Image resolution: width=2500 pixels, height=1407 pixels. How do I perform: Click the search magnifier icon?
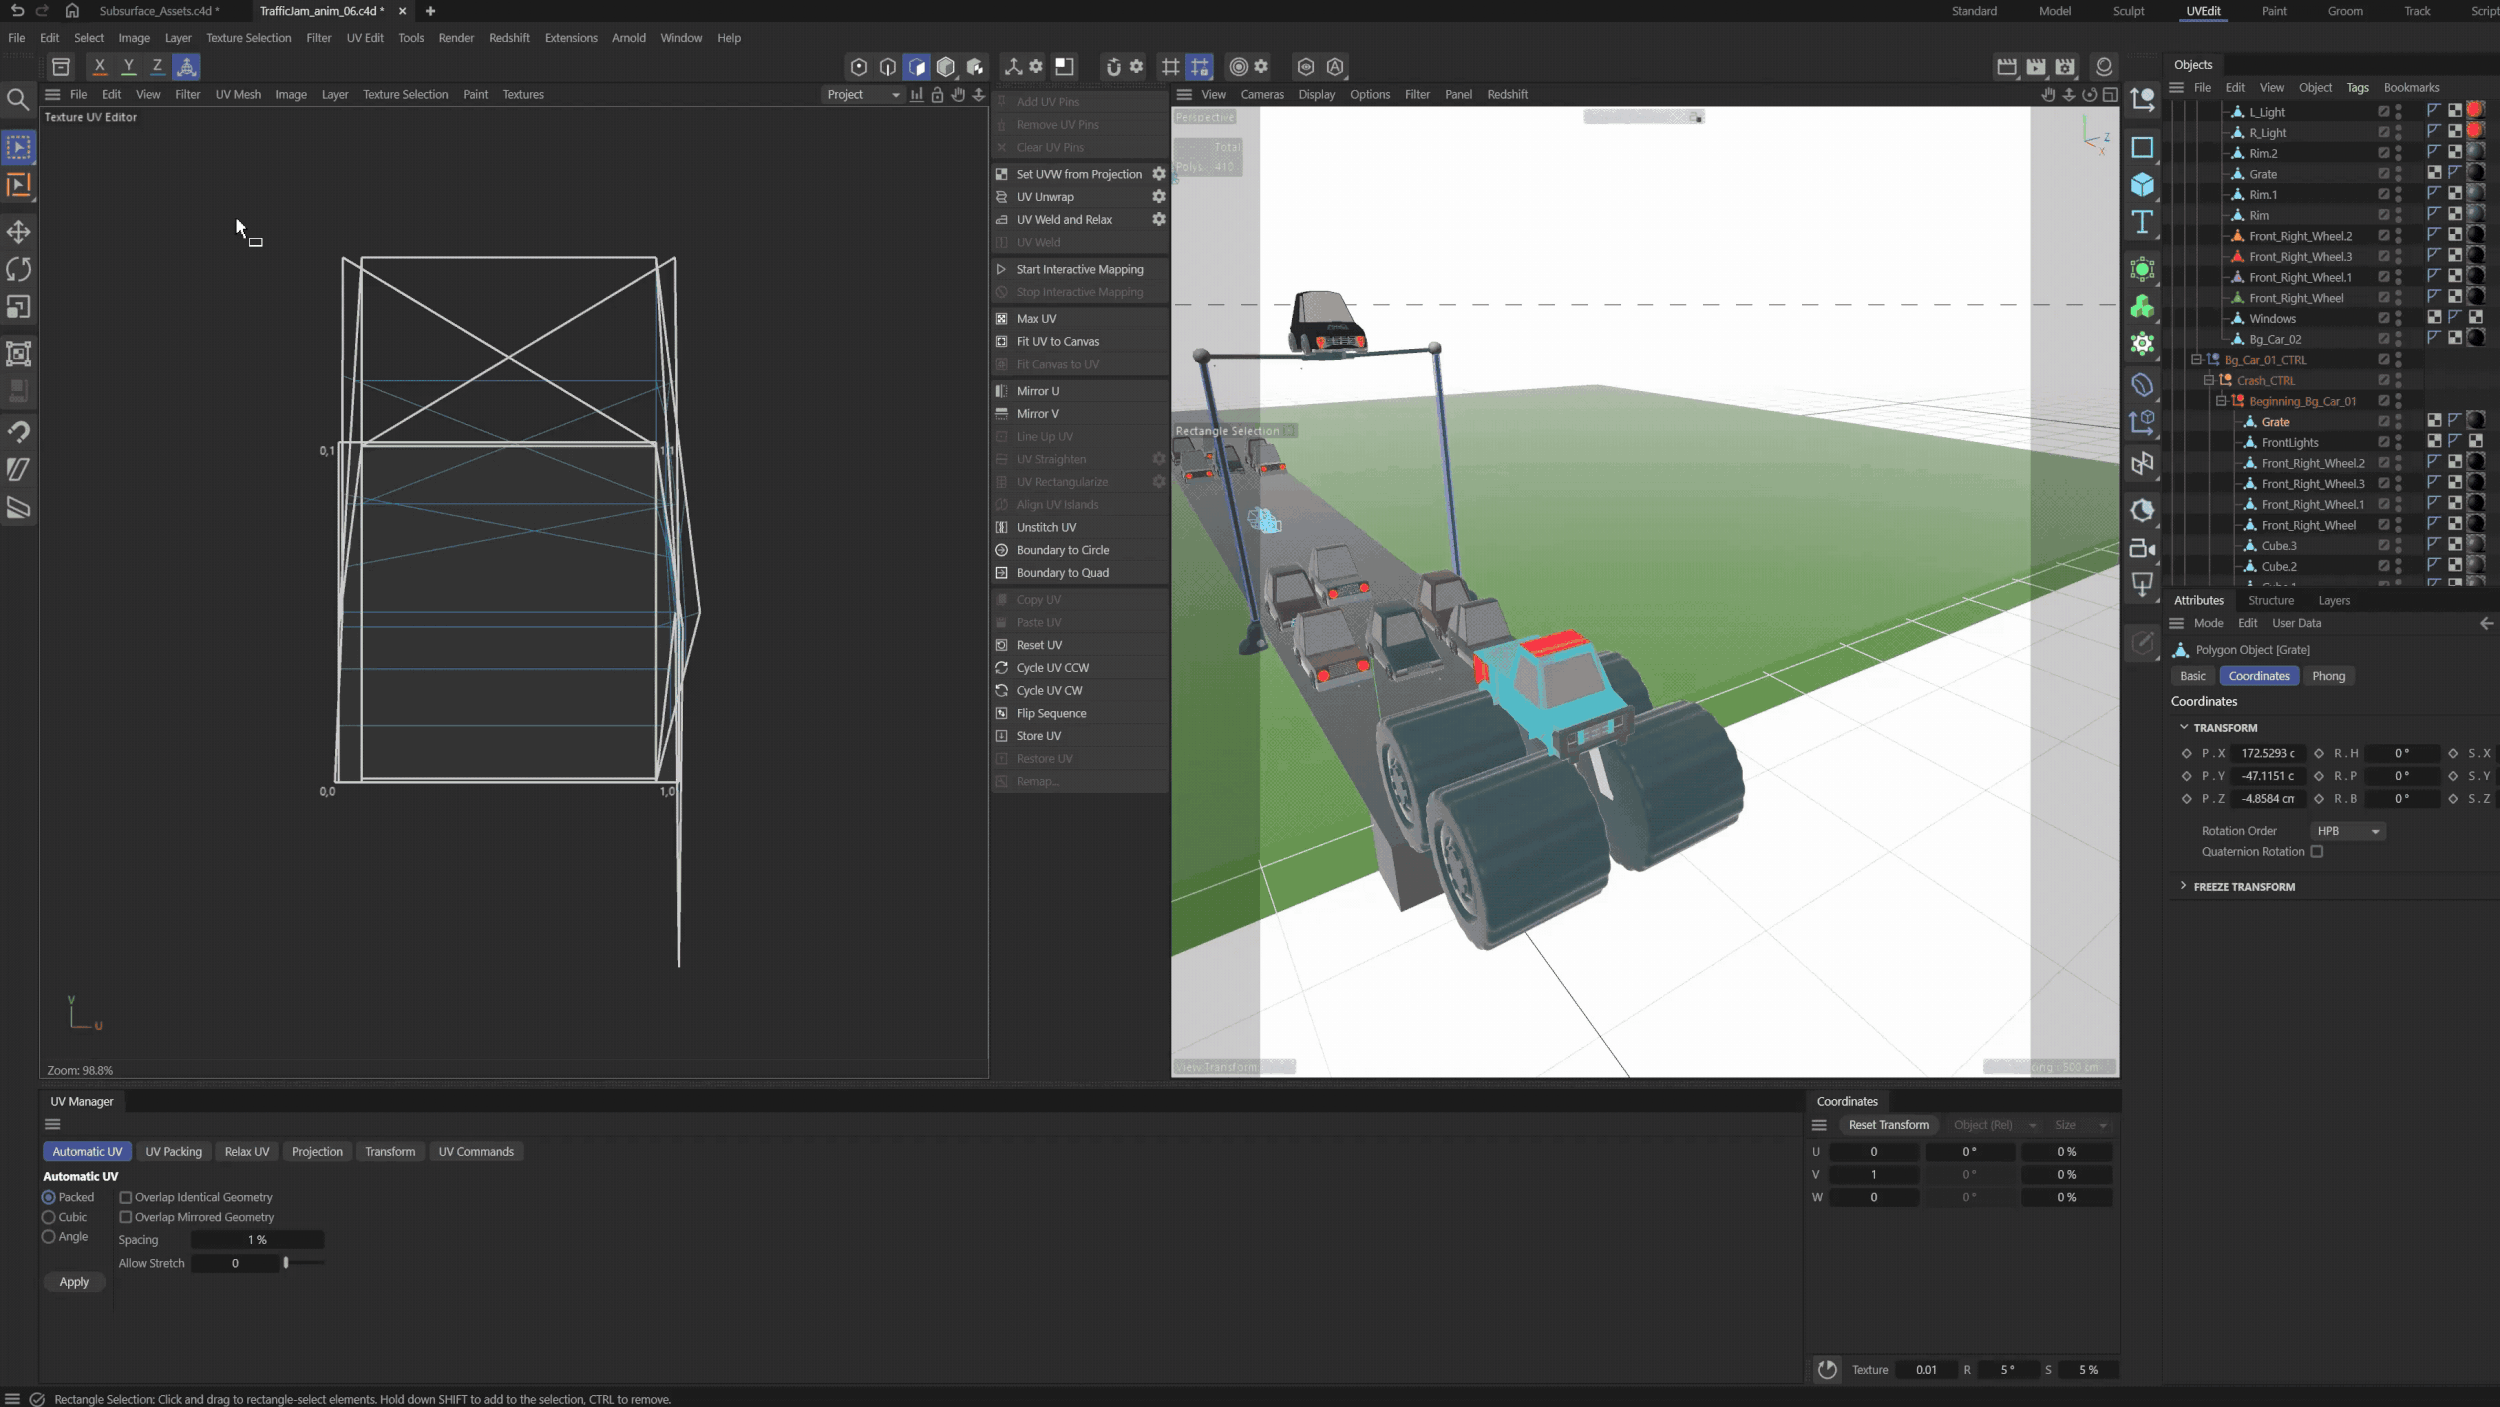pyautogui.click(x=18, y=99)
